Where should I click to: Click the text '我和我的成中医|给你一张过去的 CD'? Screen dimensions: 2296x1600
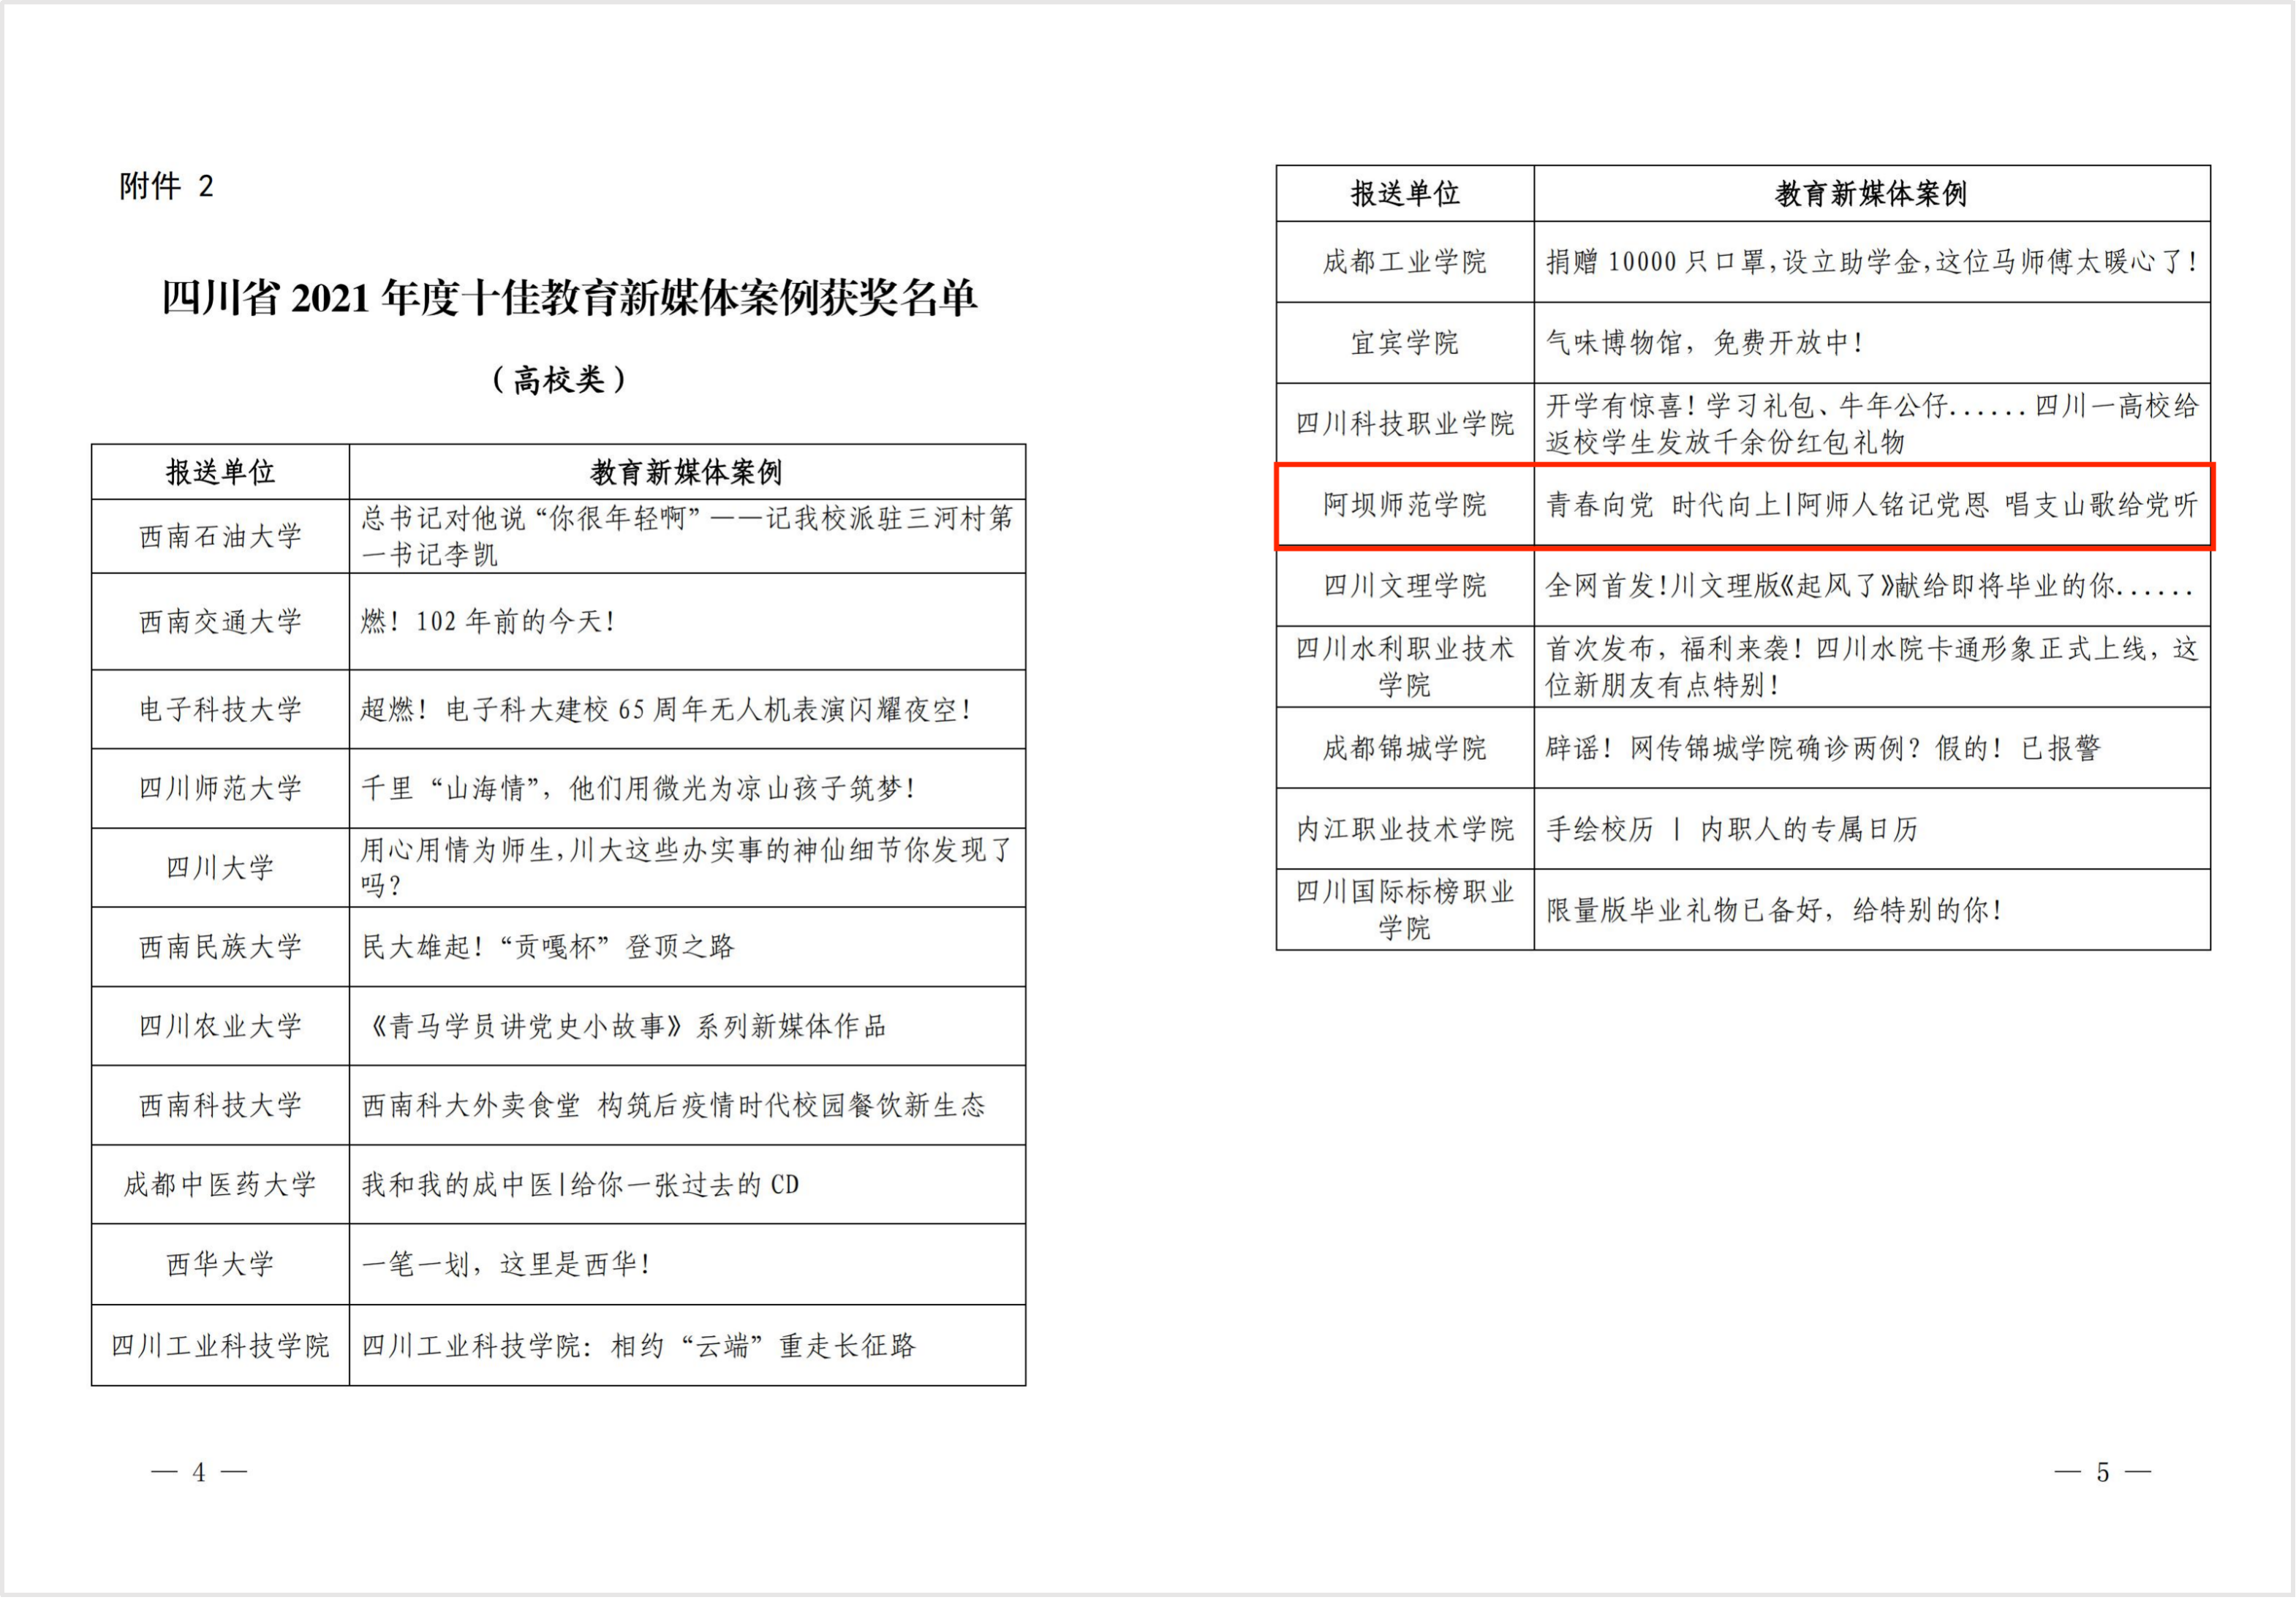(581, 1186)
